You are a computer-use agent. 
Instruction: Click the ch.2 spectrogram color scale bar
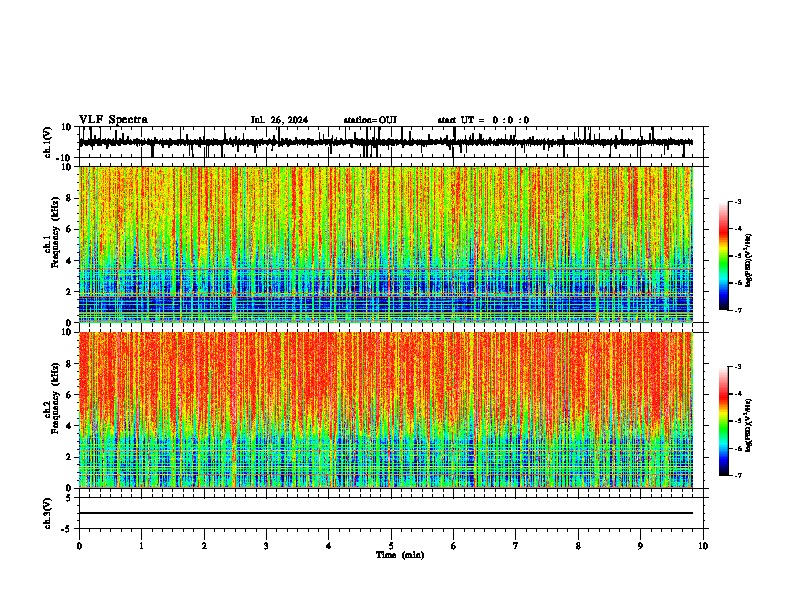[x=723, y=421]
